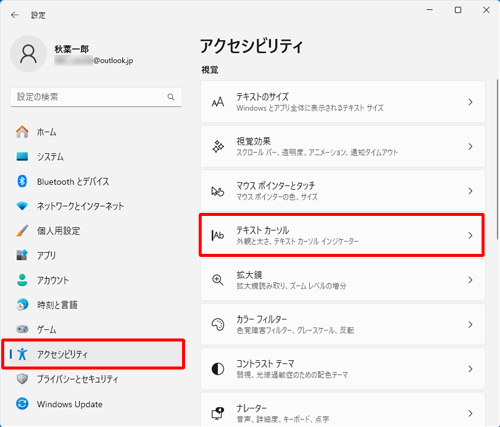
Task: Click the vertical scrollbar on the right
Action: pos(497,159)
